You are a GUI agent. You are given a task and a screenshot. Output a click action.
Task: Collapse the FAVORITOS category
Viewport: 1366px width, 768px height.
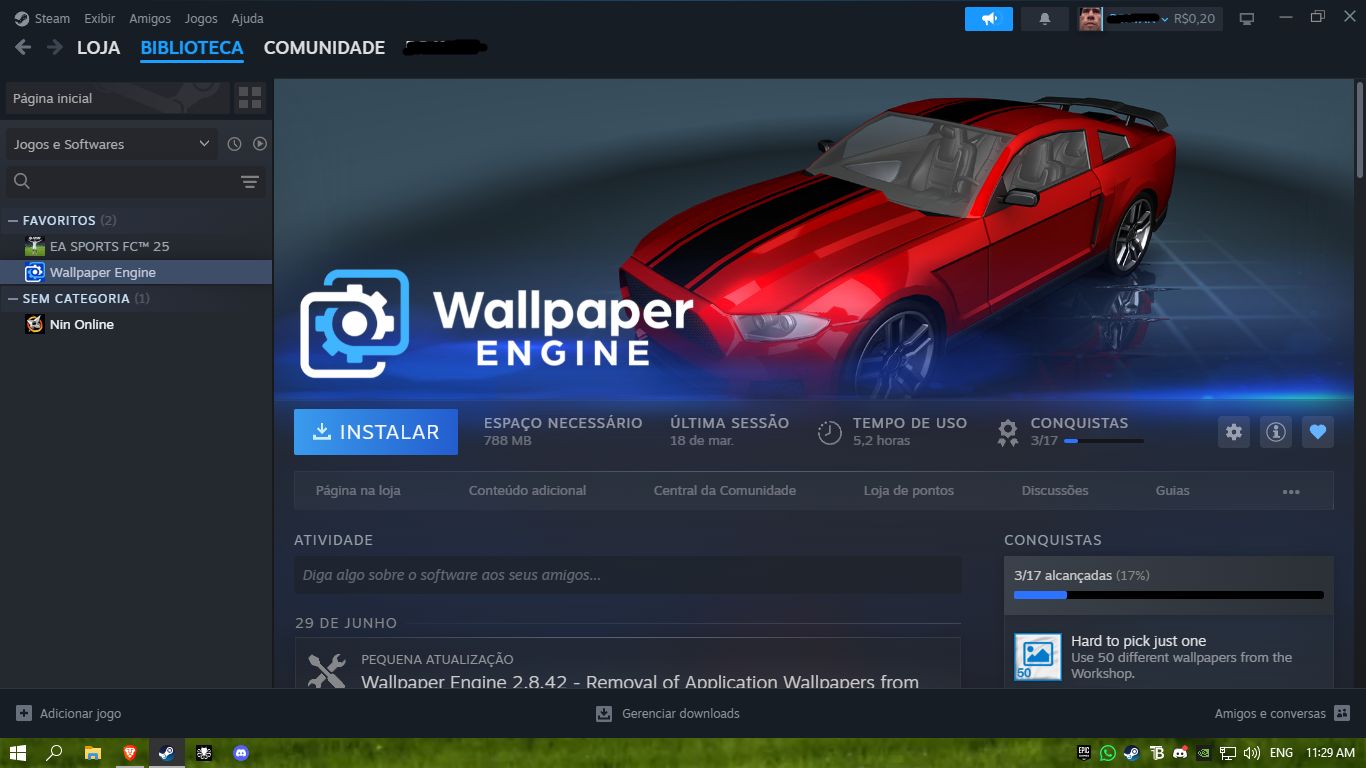coord(13,220)
